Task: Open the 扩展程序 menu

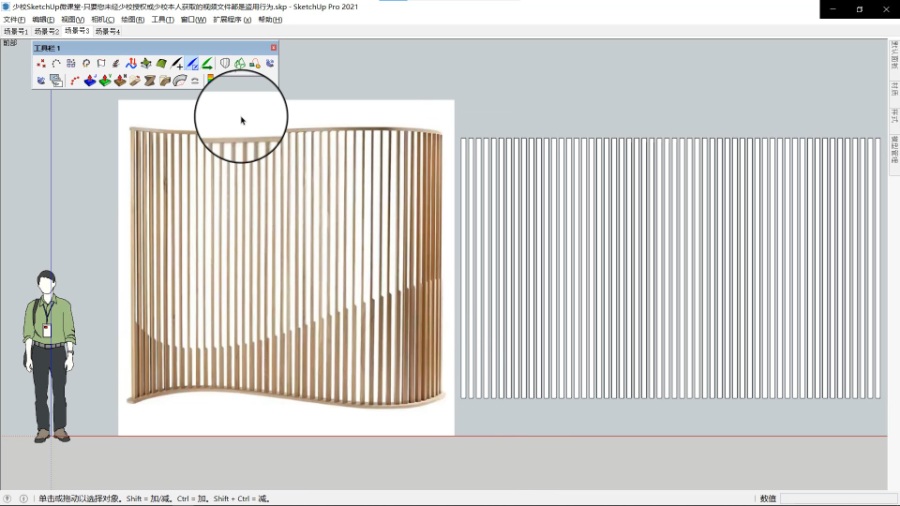Action: 232,20
